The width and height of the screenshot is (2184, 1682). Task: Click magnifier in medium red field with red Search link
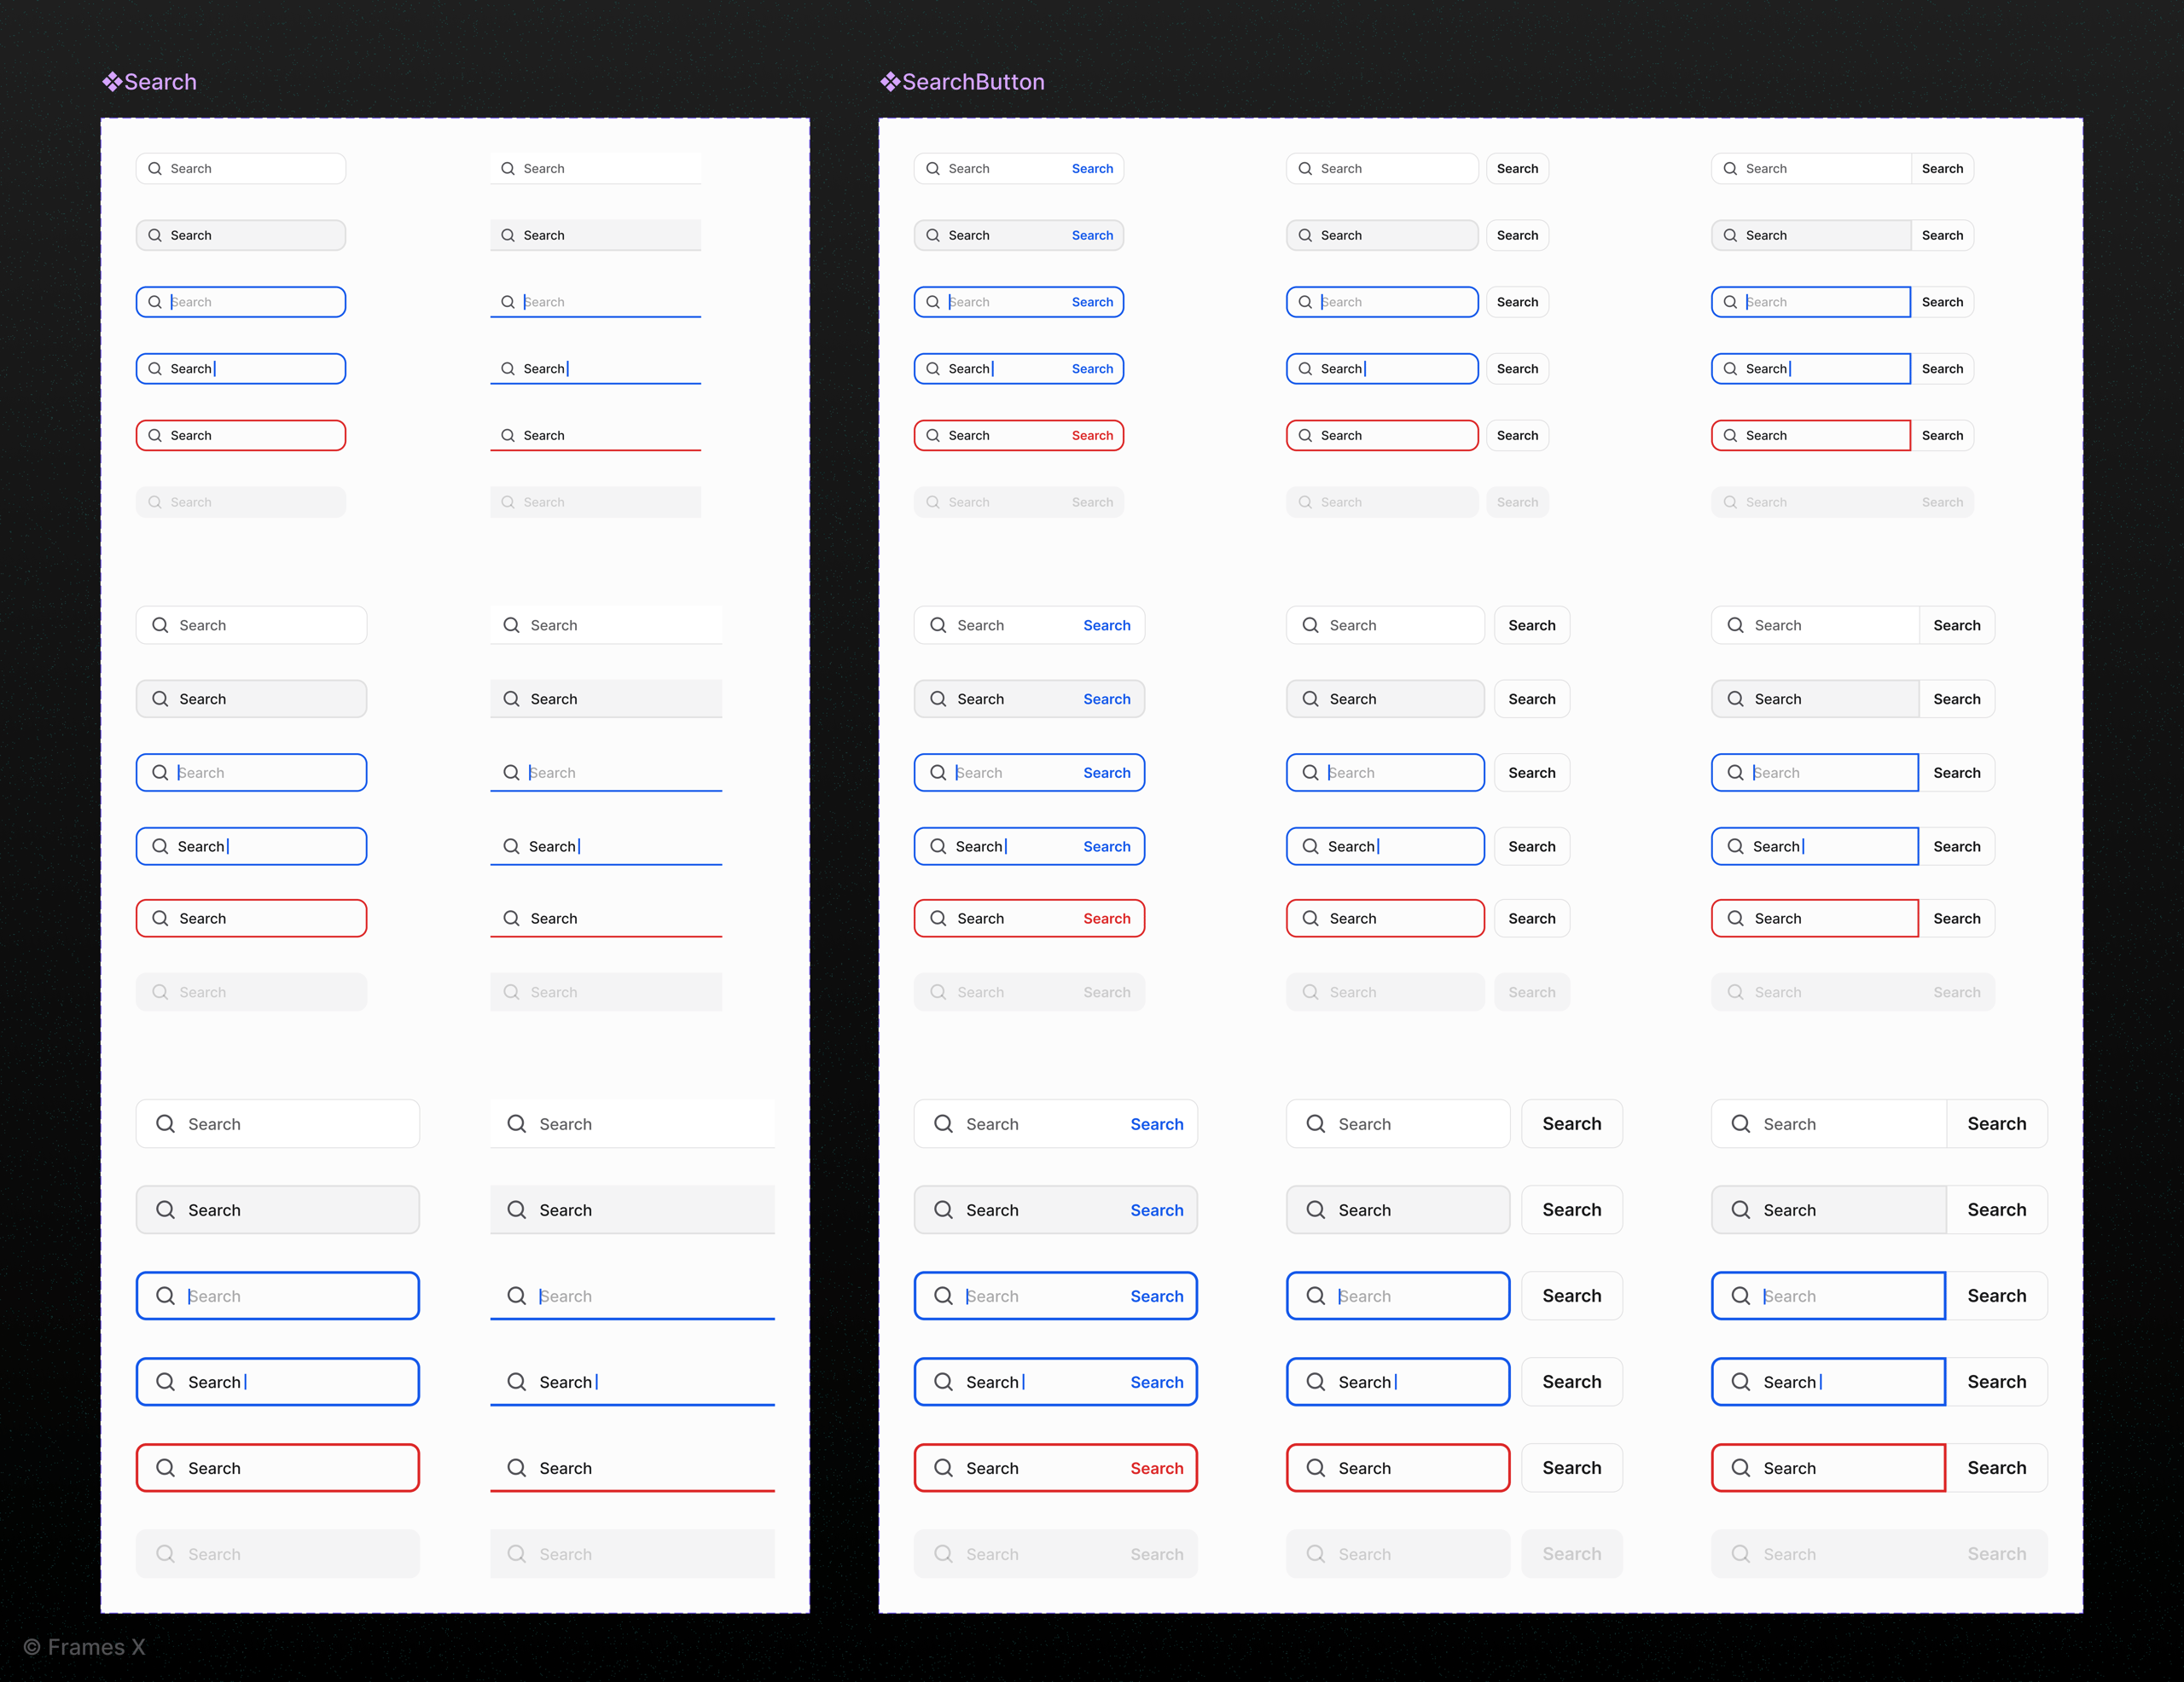tap(938, 918)
